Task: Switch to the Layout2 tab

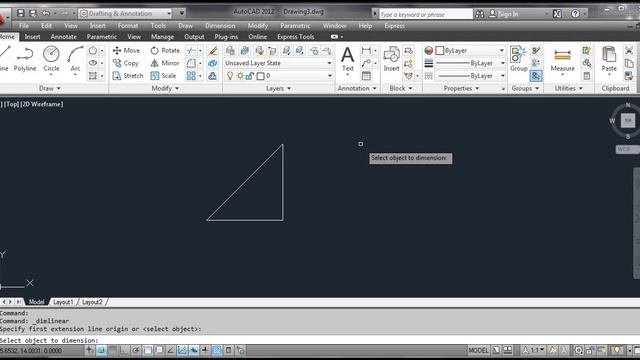Action: tap(92, 302)
